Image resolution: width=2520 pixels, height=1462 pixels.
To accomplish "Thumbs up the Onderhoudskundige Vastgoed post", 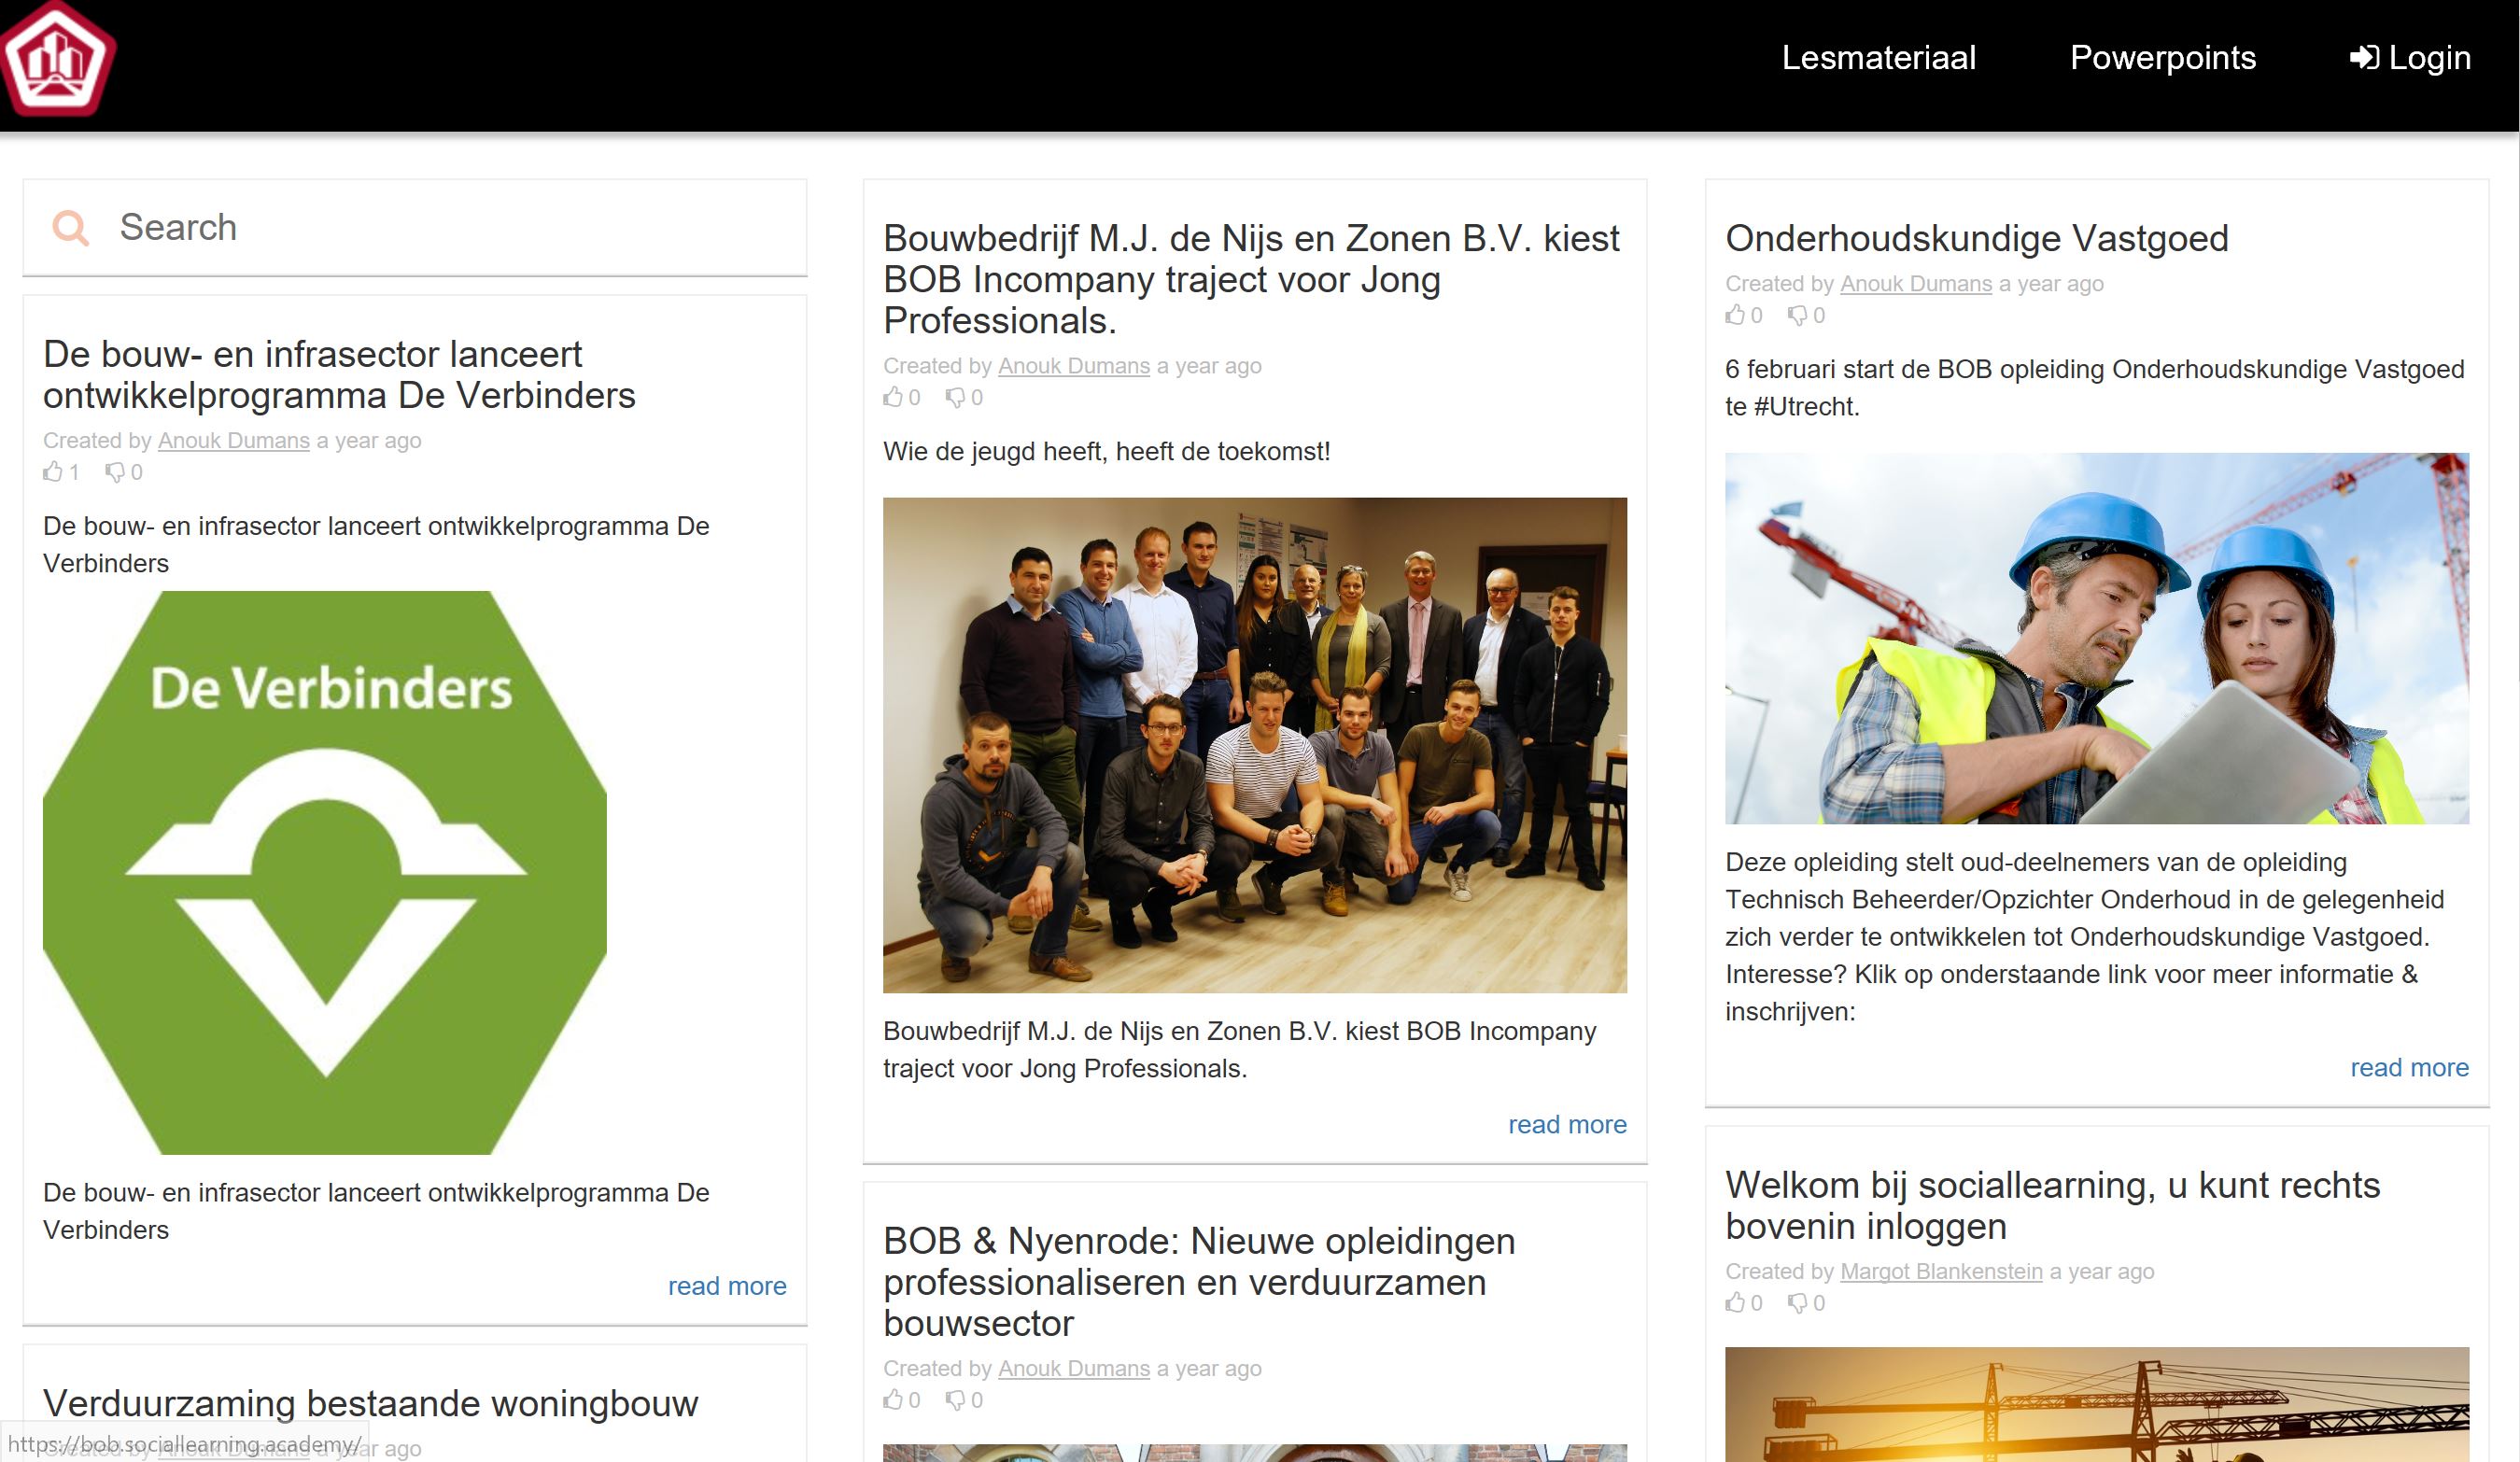I will (1735, 315).
